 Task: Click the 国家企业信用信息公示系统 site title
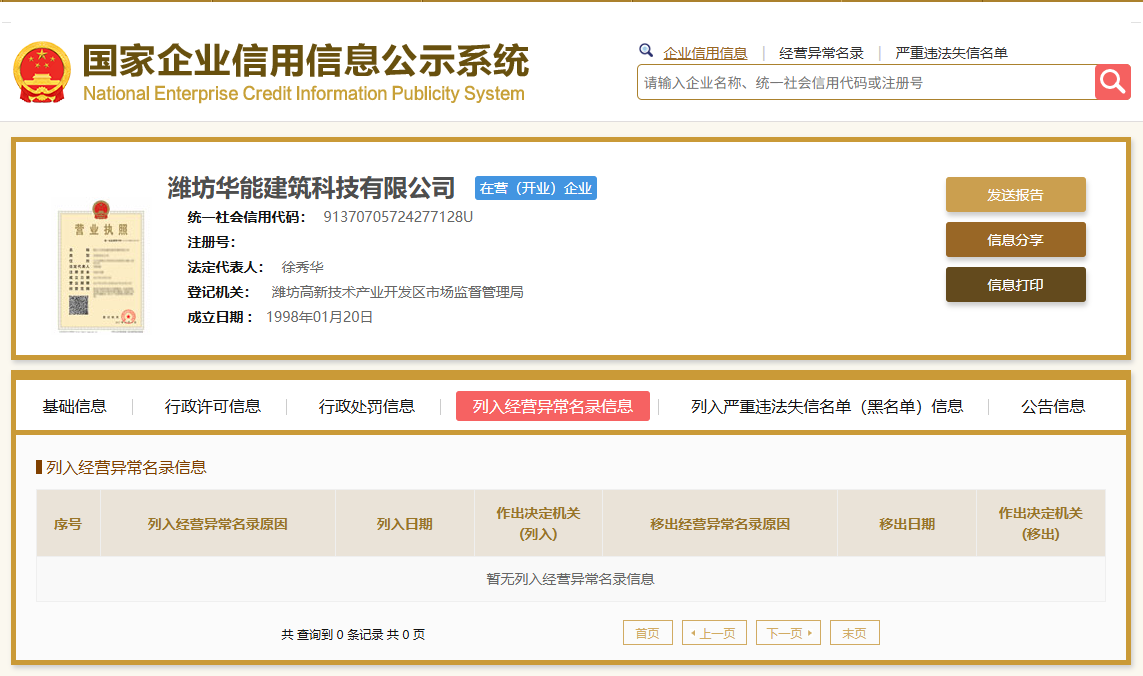pyautogui.click(x=305, y=60)
